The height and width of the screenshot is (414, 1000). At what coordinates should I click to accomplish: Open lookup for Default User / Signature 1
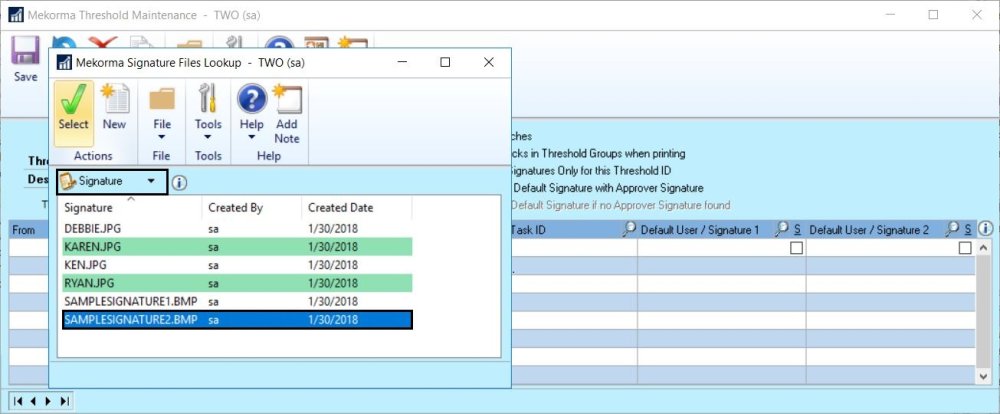(x=783, y=230)
